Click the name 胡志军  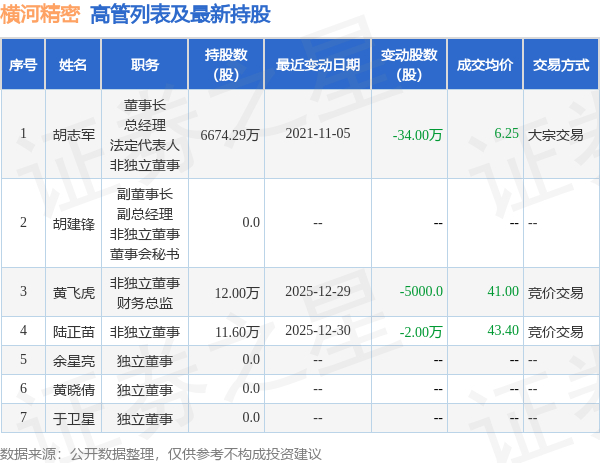click(x=73, y=135)
